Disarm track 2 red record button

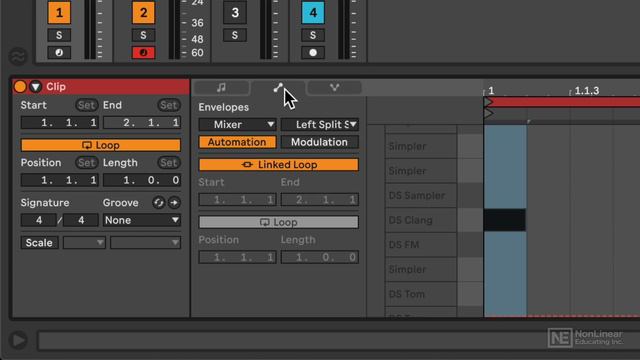(x=143, y=53)
